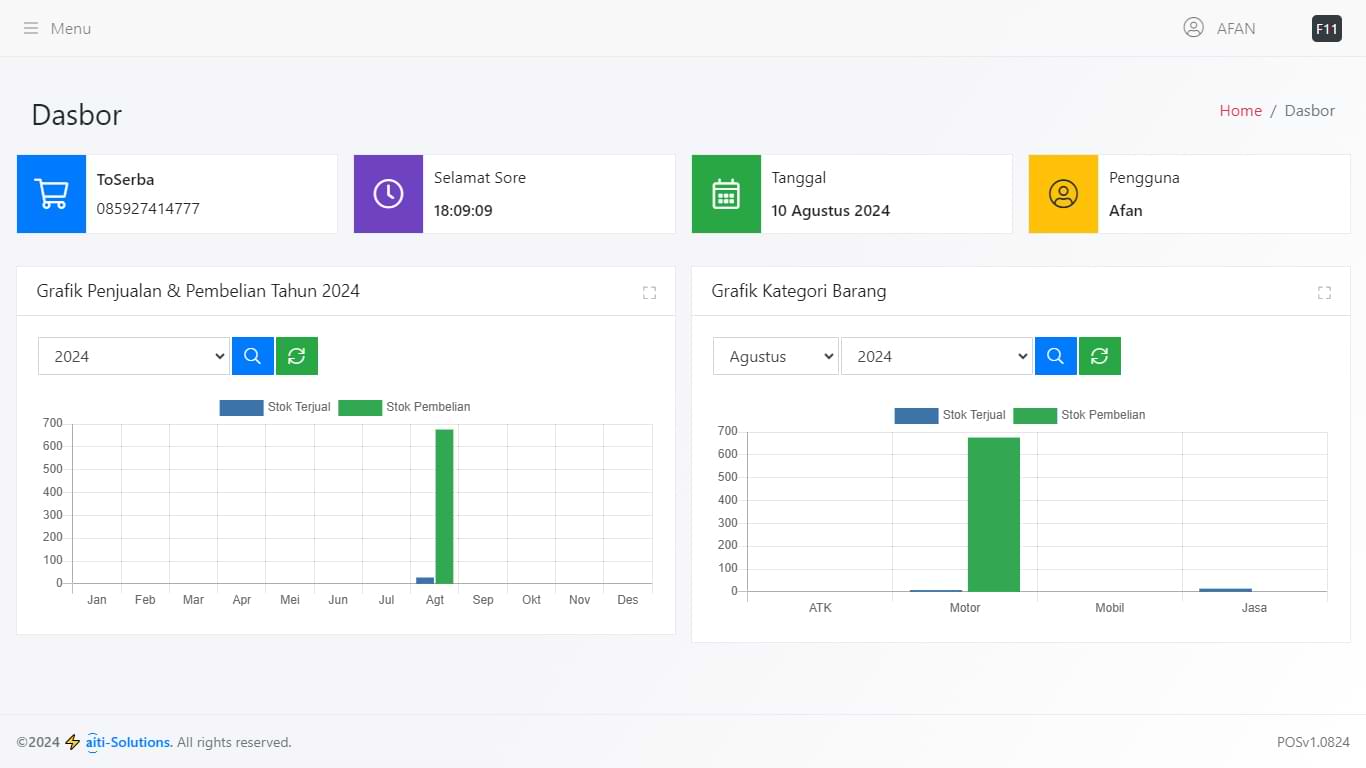Click Grafik Penjualan & Pembelian Tahun 2024 title

coord(198,291)
